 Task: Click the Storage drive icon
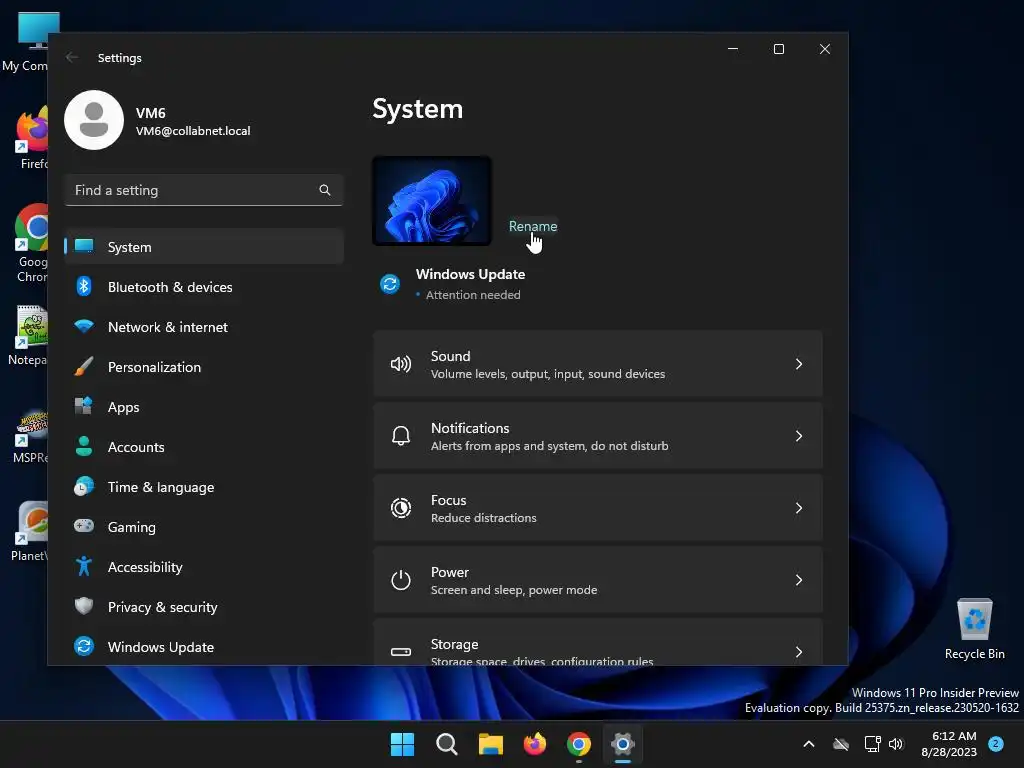pos(401,652)
